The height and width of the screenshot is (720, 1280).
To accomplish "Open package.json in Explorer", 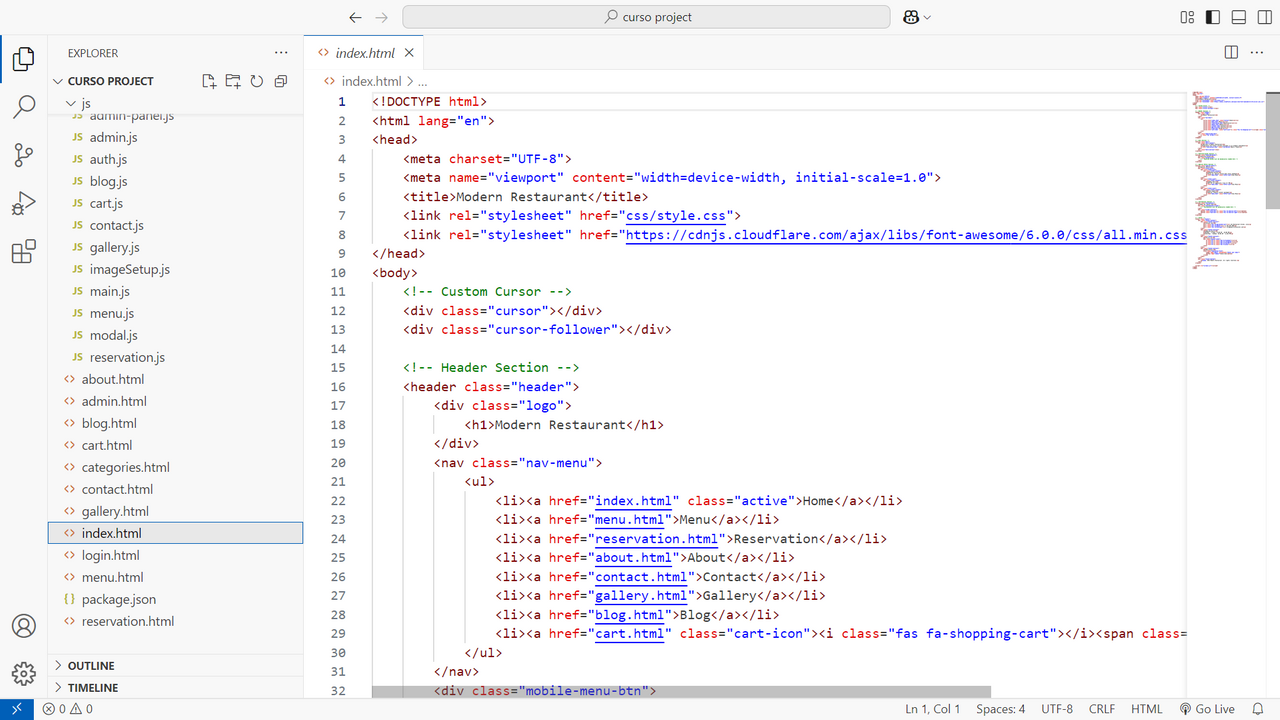I will [175, 599].
